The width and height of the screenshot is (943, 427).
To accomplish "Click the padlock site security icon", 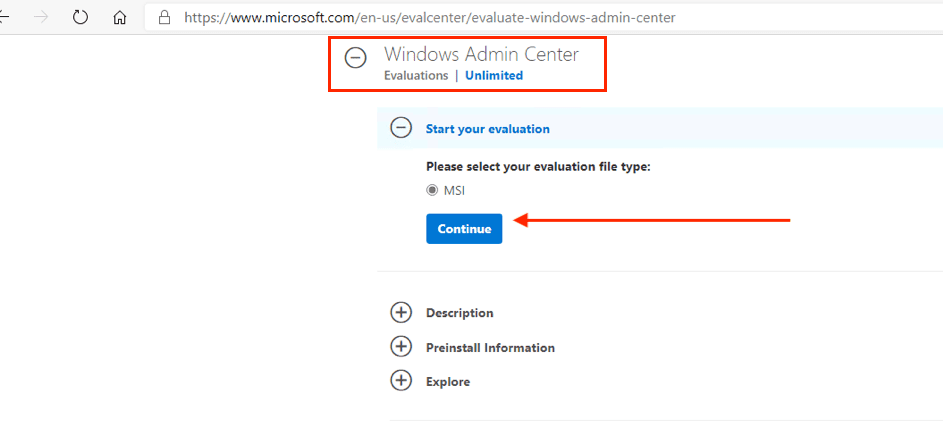I will click(x=164, y=17).
